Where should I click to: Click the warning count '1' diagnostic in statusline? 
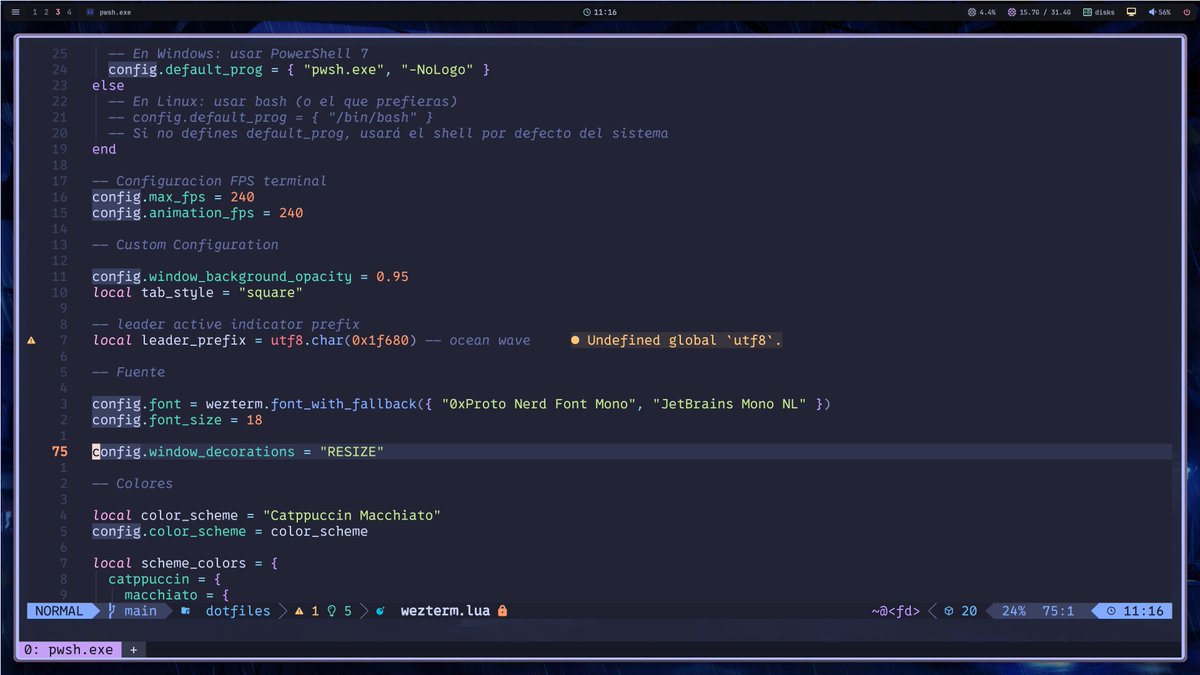click(x=307, y=611)
